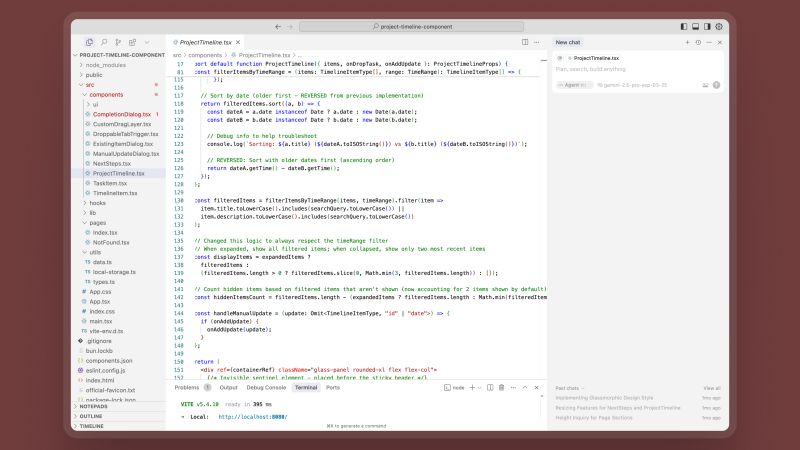This screenshot has height=450, width=800.
Task: Open the Extensions view icon
Action: coord(133,42)
